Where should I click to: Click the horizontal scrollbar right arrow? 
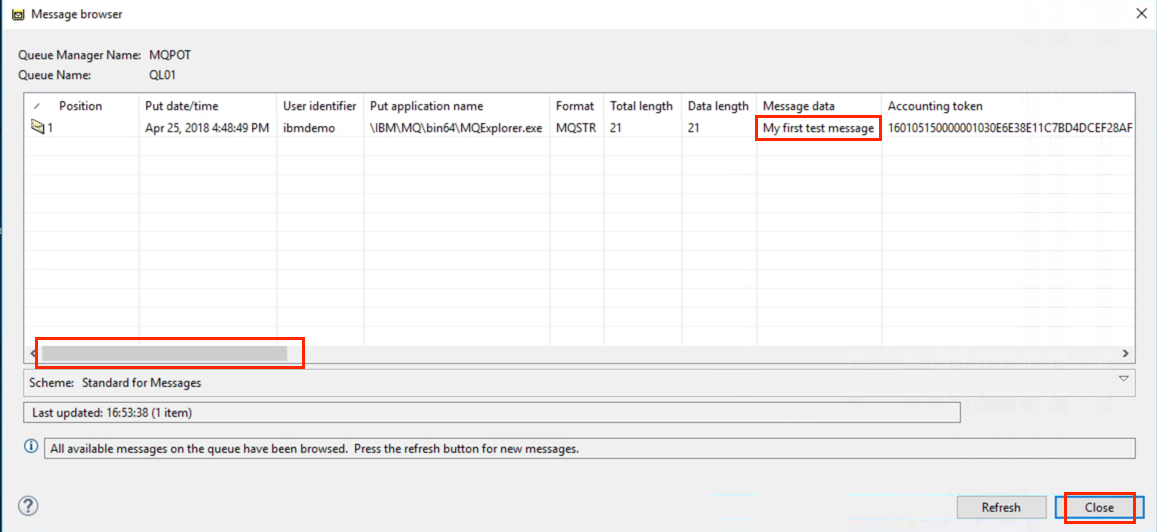1125,354
